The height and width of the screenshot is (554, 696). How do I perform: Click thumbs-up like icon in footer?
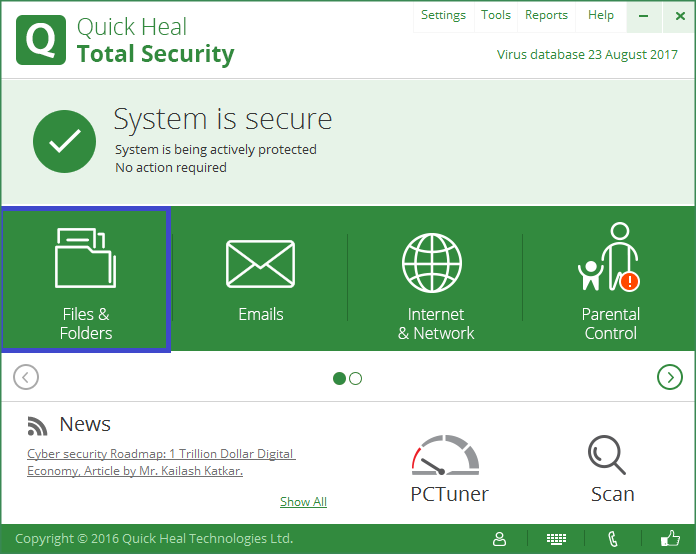670,538
